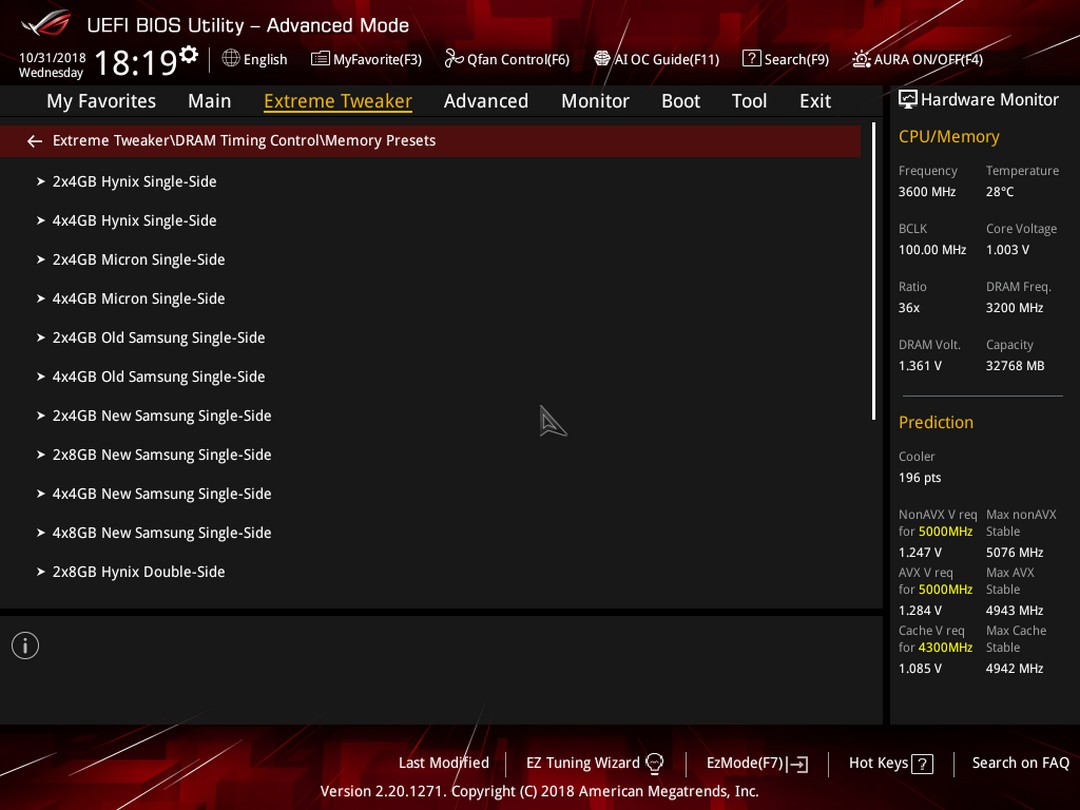Open the Monitor tab
1080x810 pixels.
coord(595,101)
